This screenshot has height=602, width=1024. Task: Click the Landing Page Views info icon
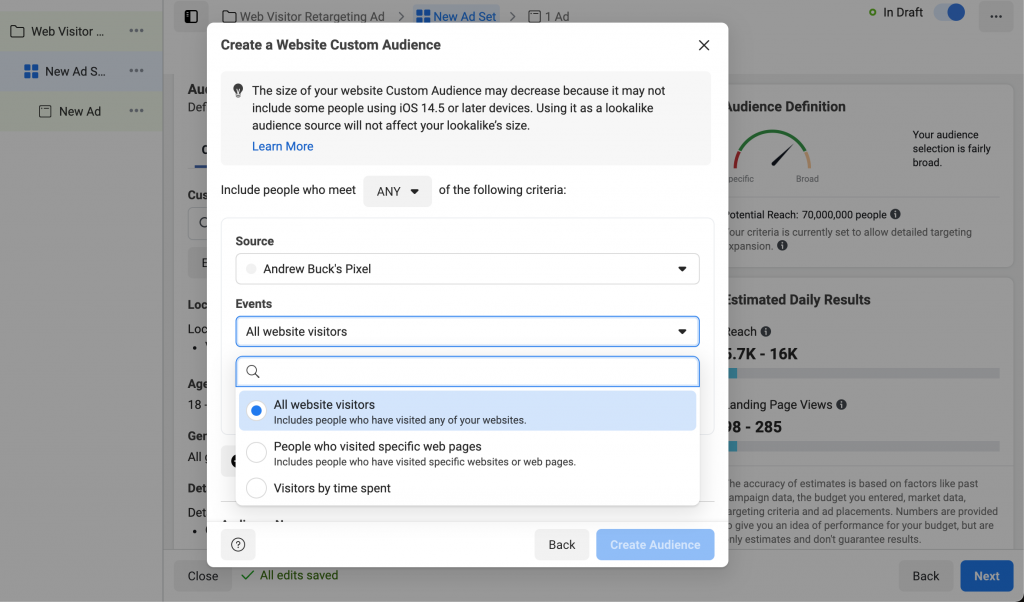[841, 404]
